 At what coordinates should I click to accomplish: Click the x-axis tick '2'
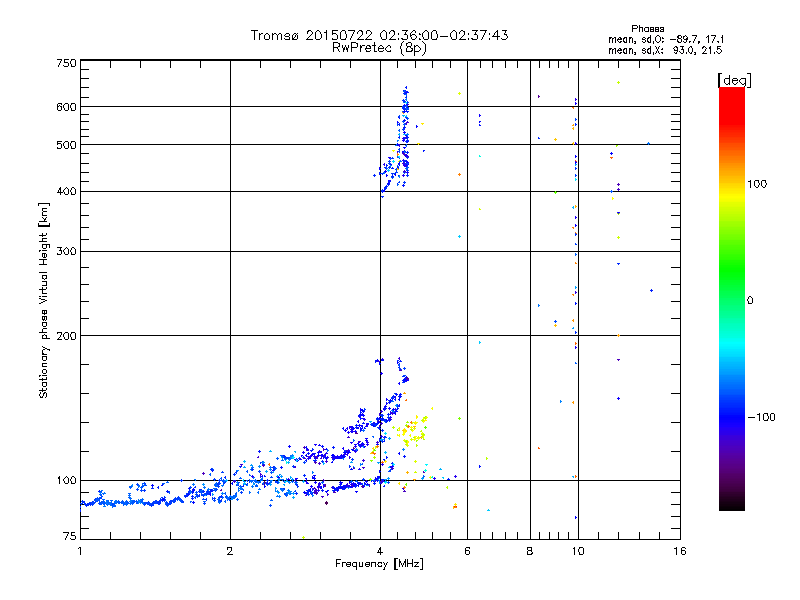tap(230, 551)
